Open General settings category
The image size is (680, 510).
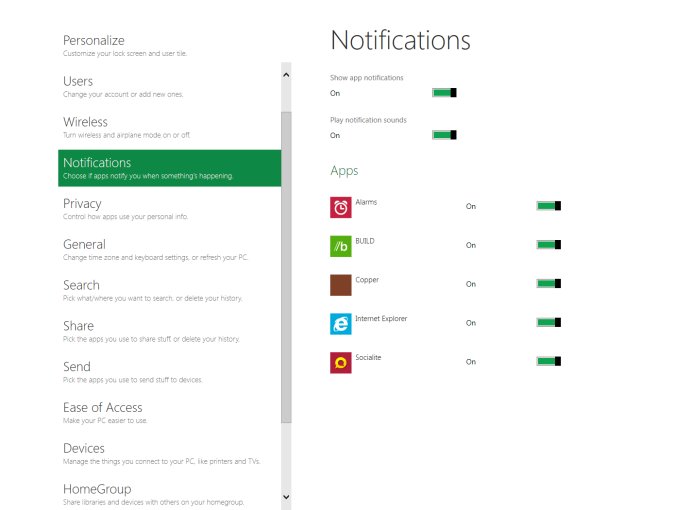pyautogui.click(x=170, y=249)
